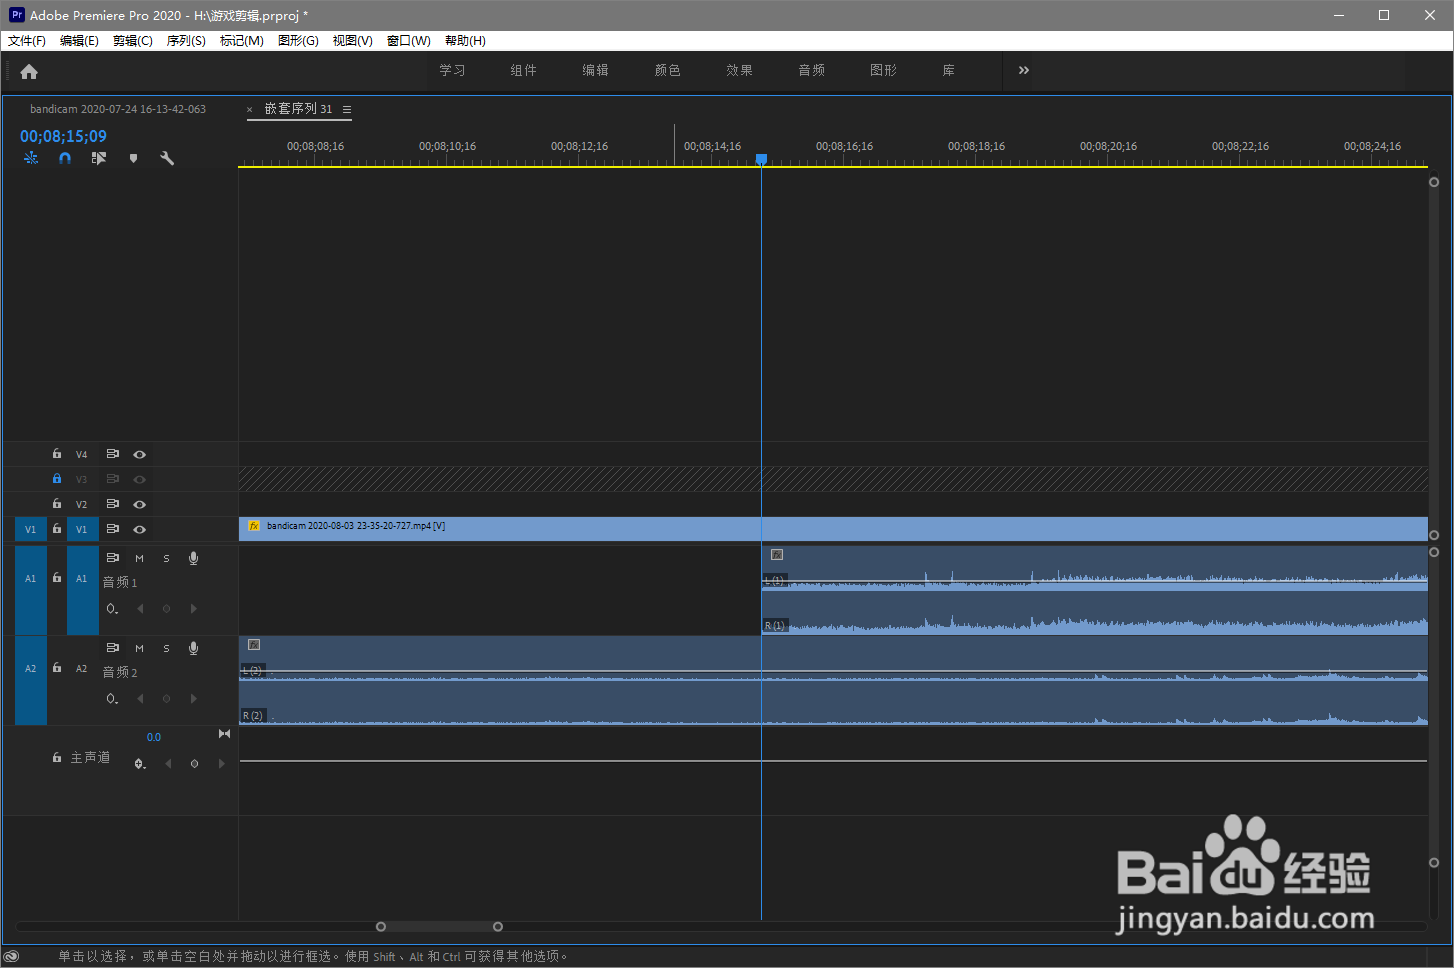Click master volume value 0.0

tap(154, 737)
